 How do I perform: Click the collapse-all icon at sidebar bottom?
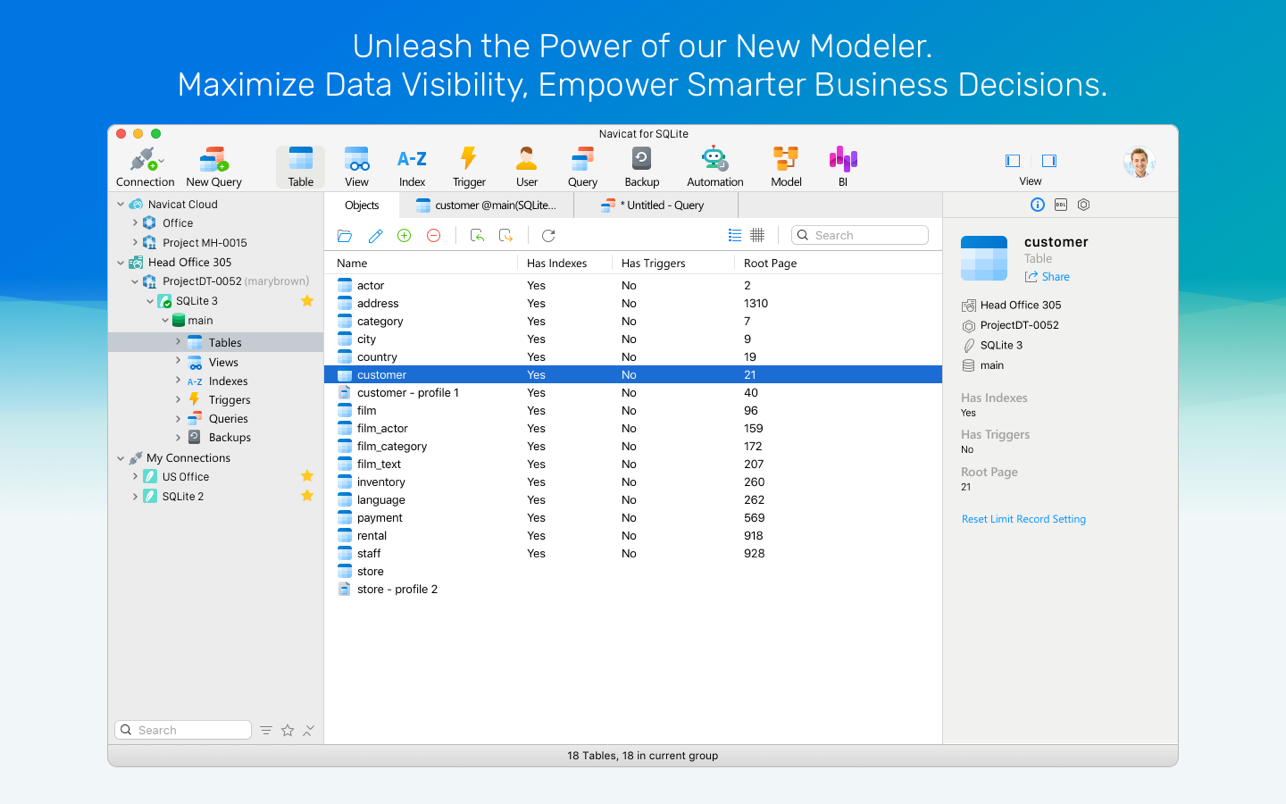coord(308,730)
